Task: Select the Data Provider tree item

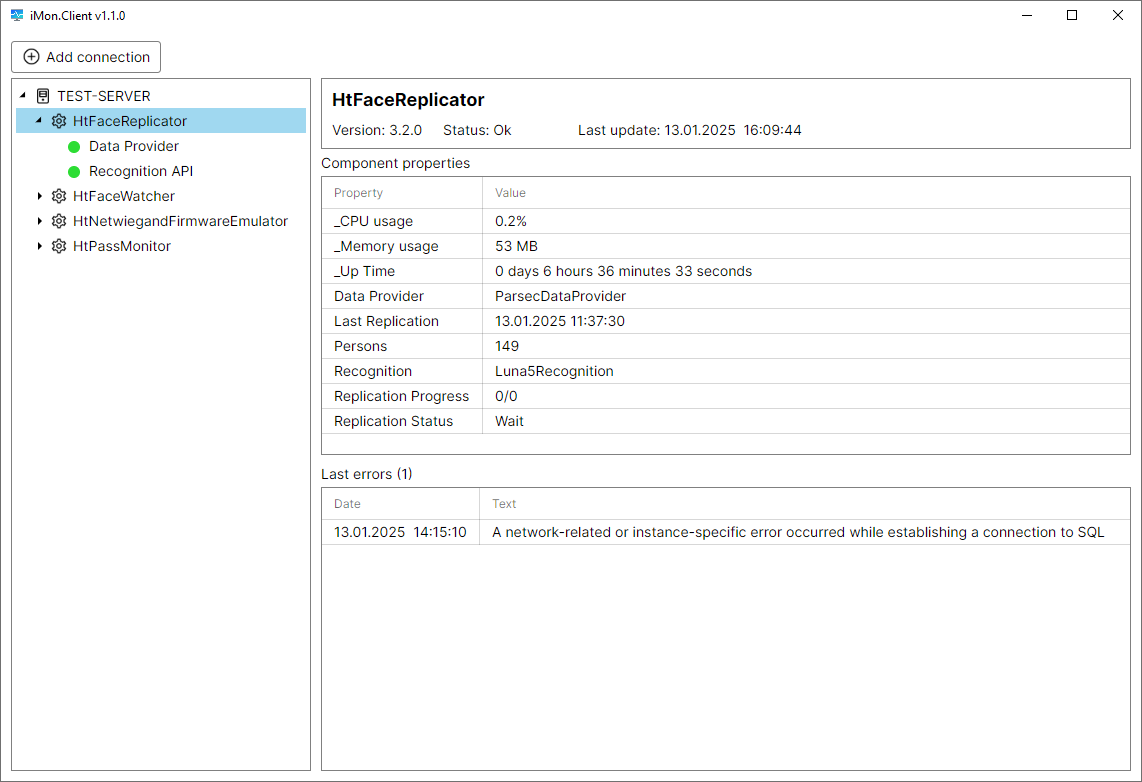Action: coord(133,146)
